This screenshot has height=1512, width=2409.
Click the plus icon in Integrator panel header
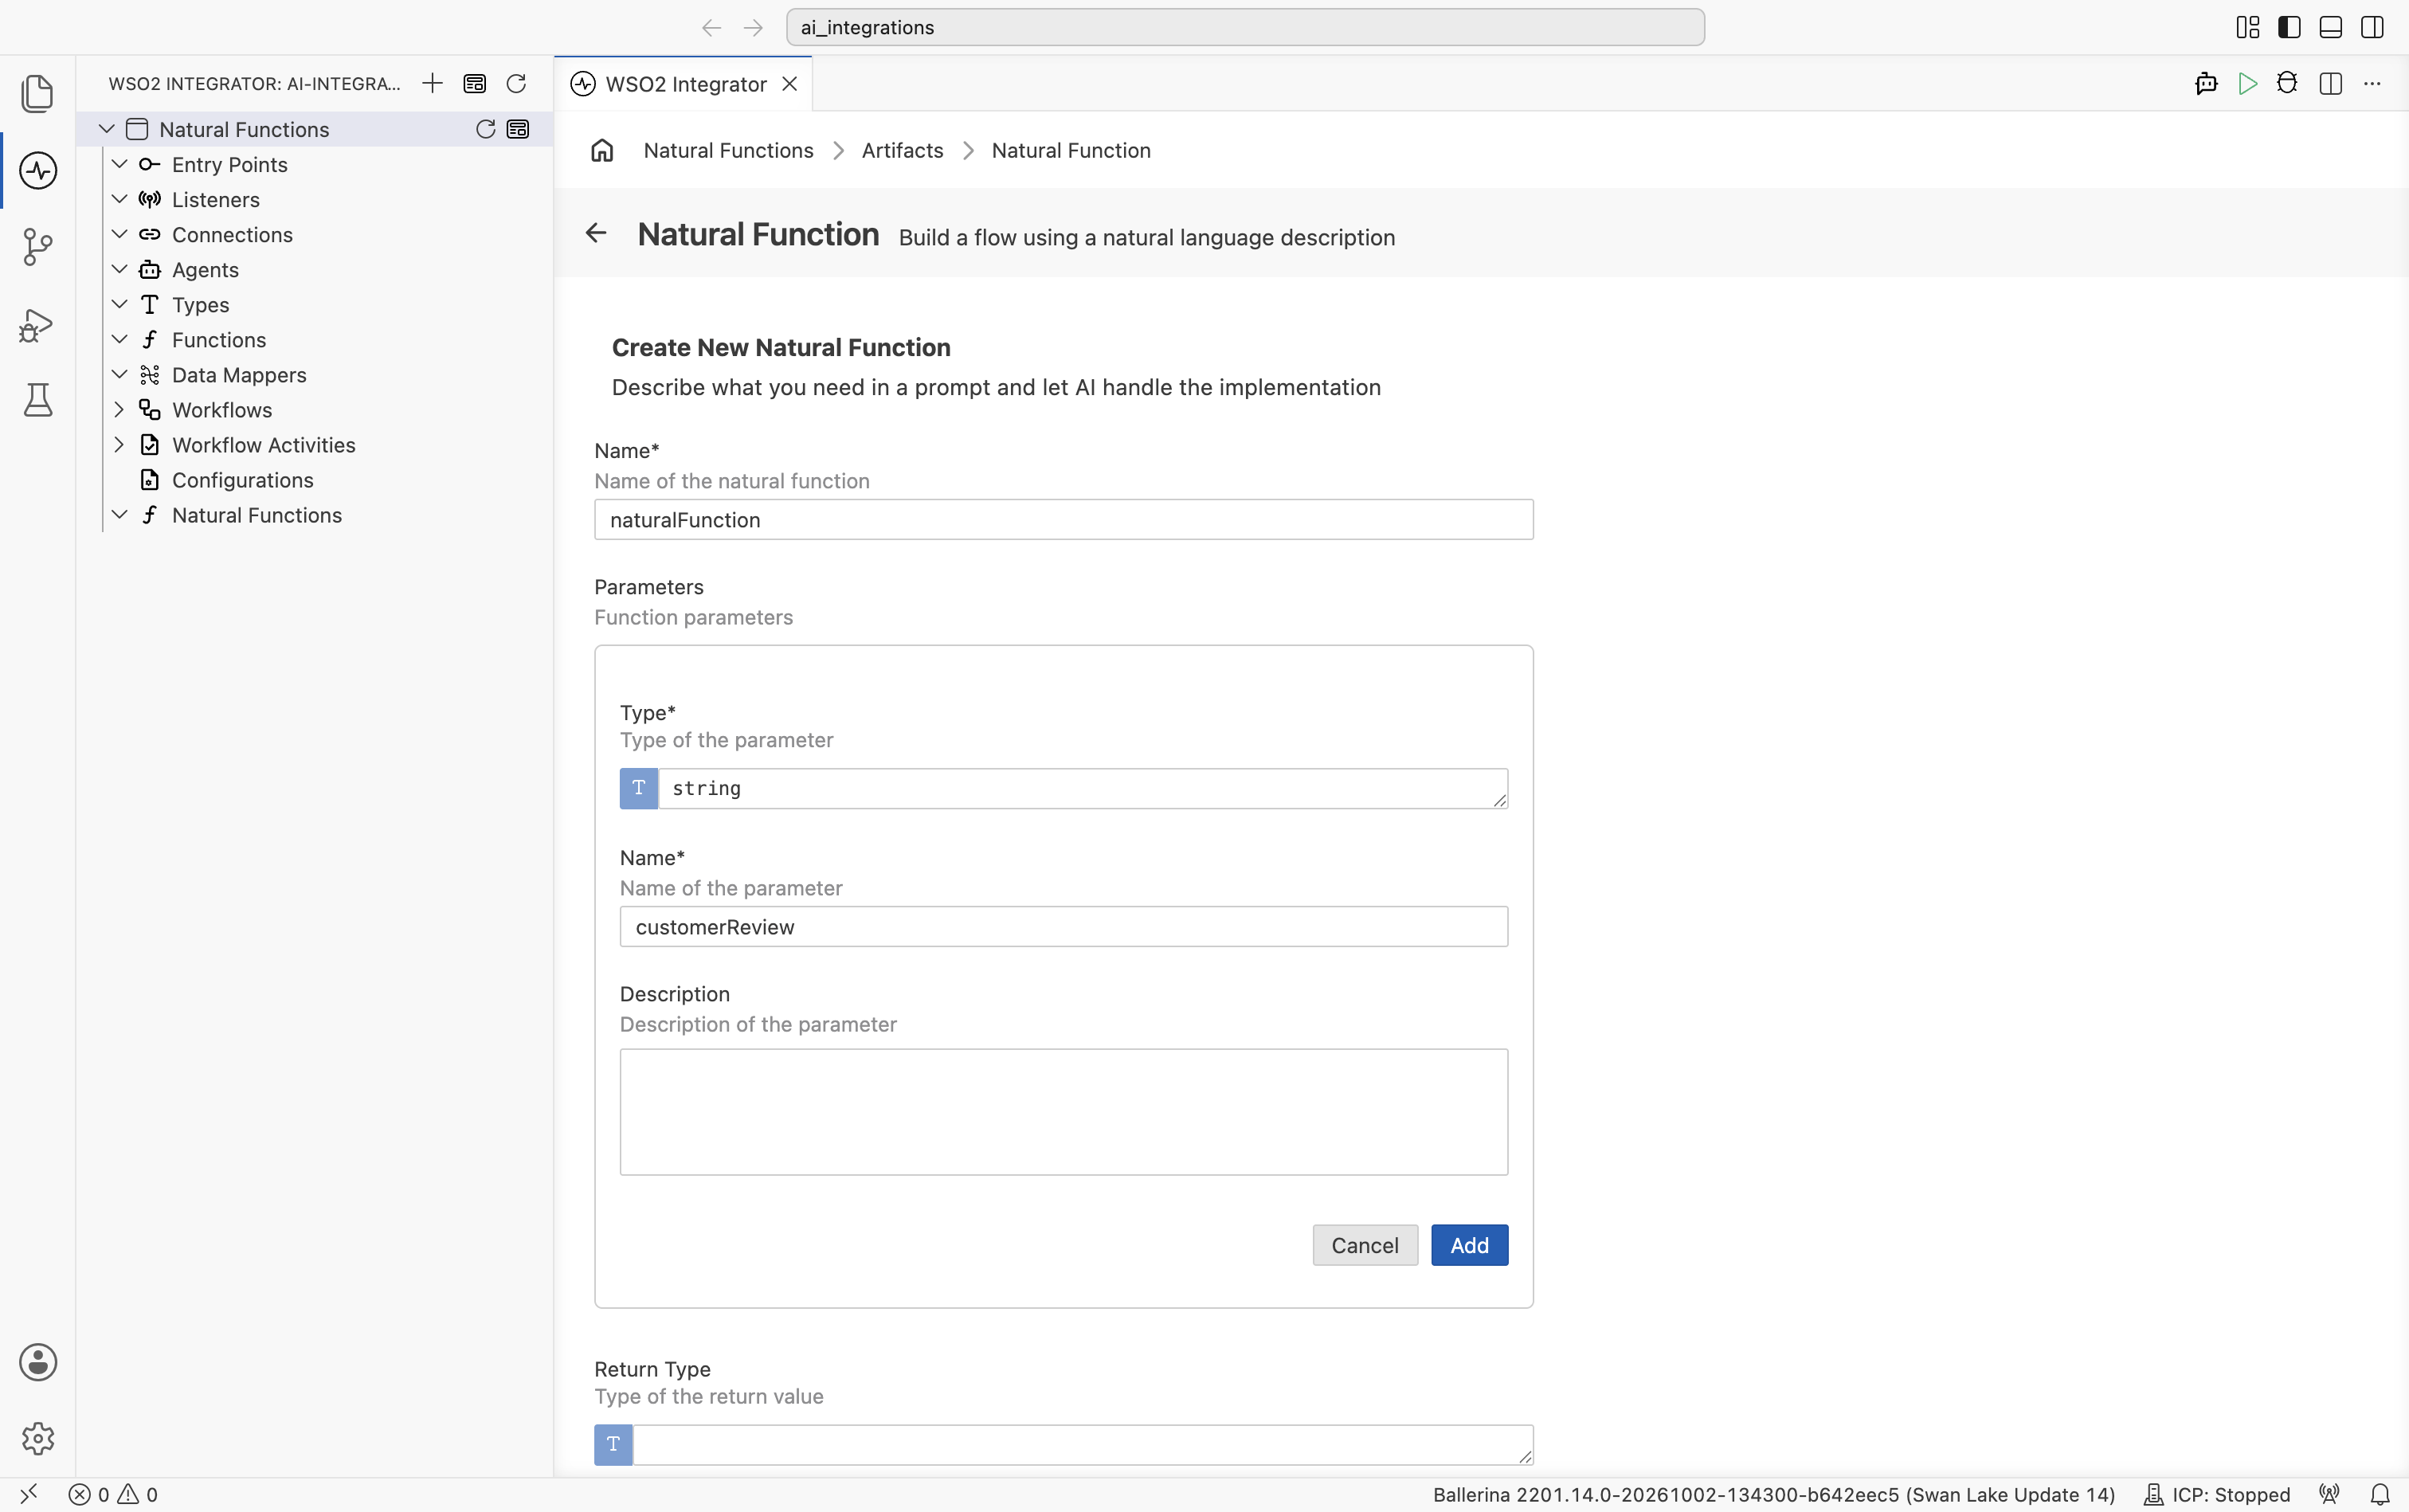click(x=432, y=83)
